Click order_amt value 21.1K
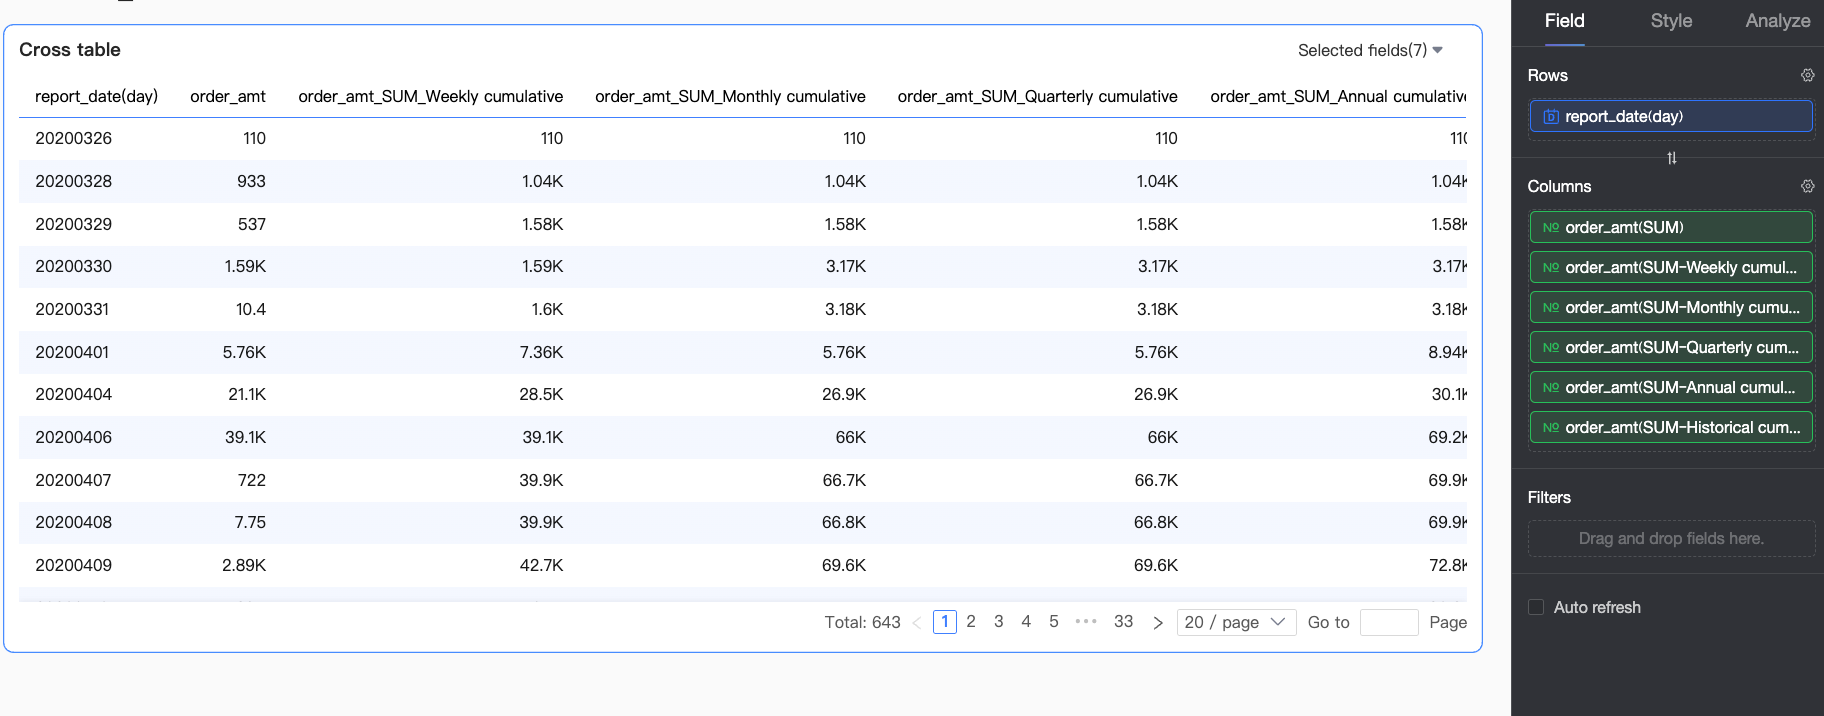Viewport: 1824px width, 716px height. [x=247, y=395]
